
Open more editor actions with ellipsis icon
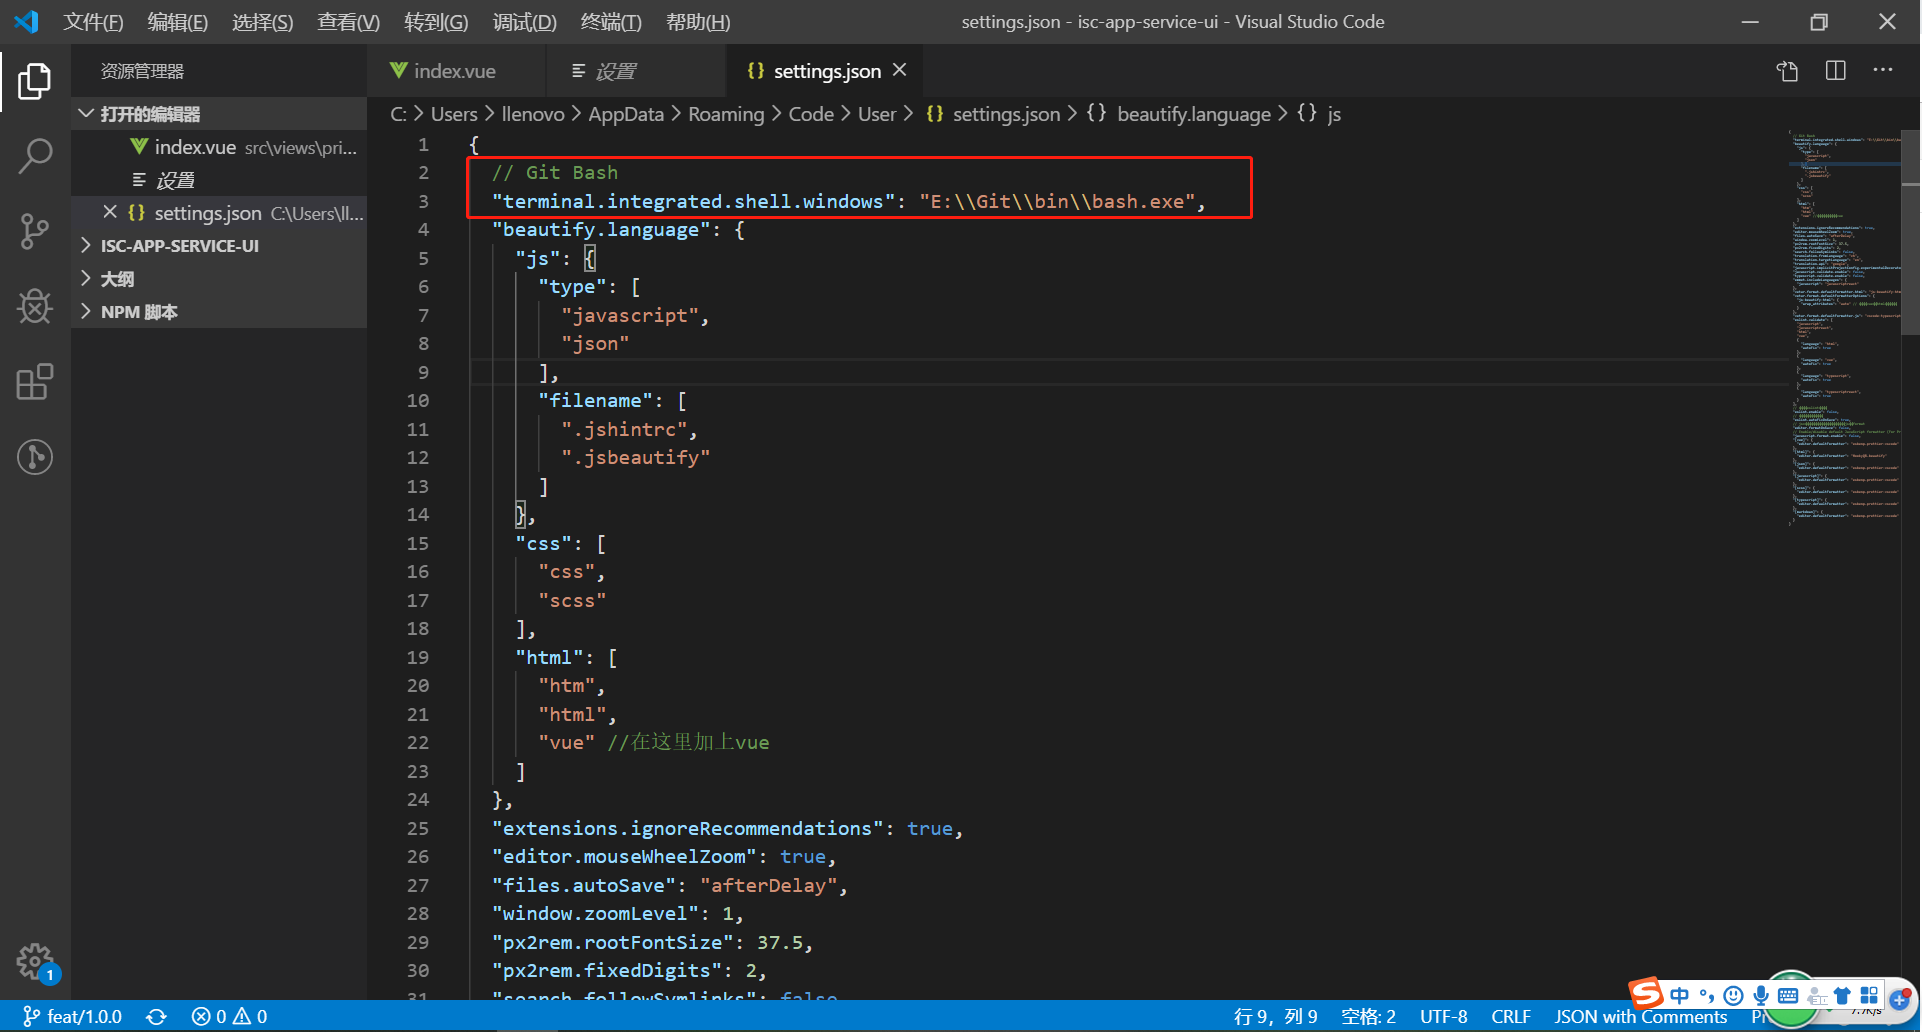click(x=1884, y=71)
